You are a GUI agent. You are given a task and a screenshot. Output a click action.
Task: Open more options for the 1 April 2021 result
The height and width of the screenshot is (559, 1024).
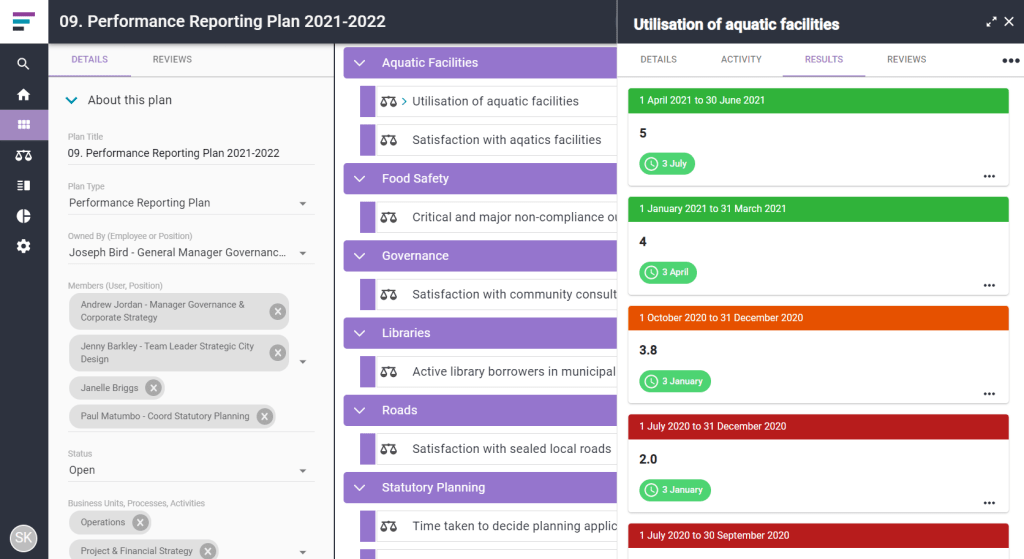point(989,176)
